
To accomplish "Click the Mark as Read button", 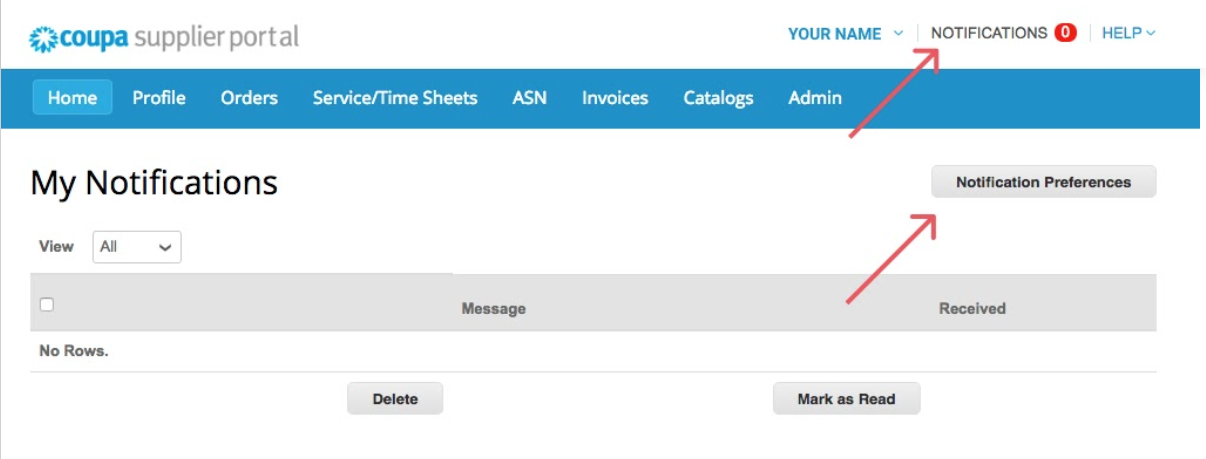I will 846,399.
